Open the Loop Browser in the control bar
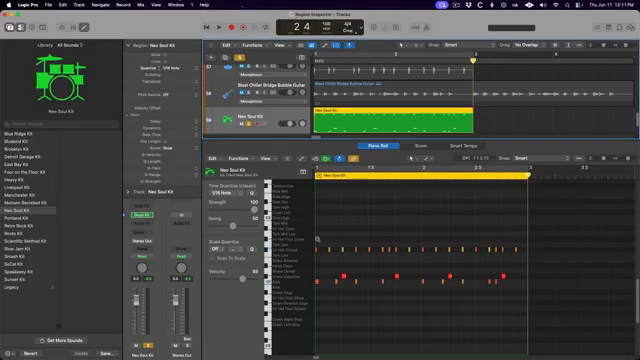 [x=619, y=27]
